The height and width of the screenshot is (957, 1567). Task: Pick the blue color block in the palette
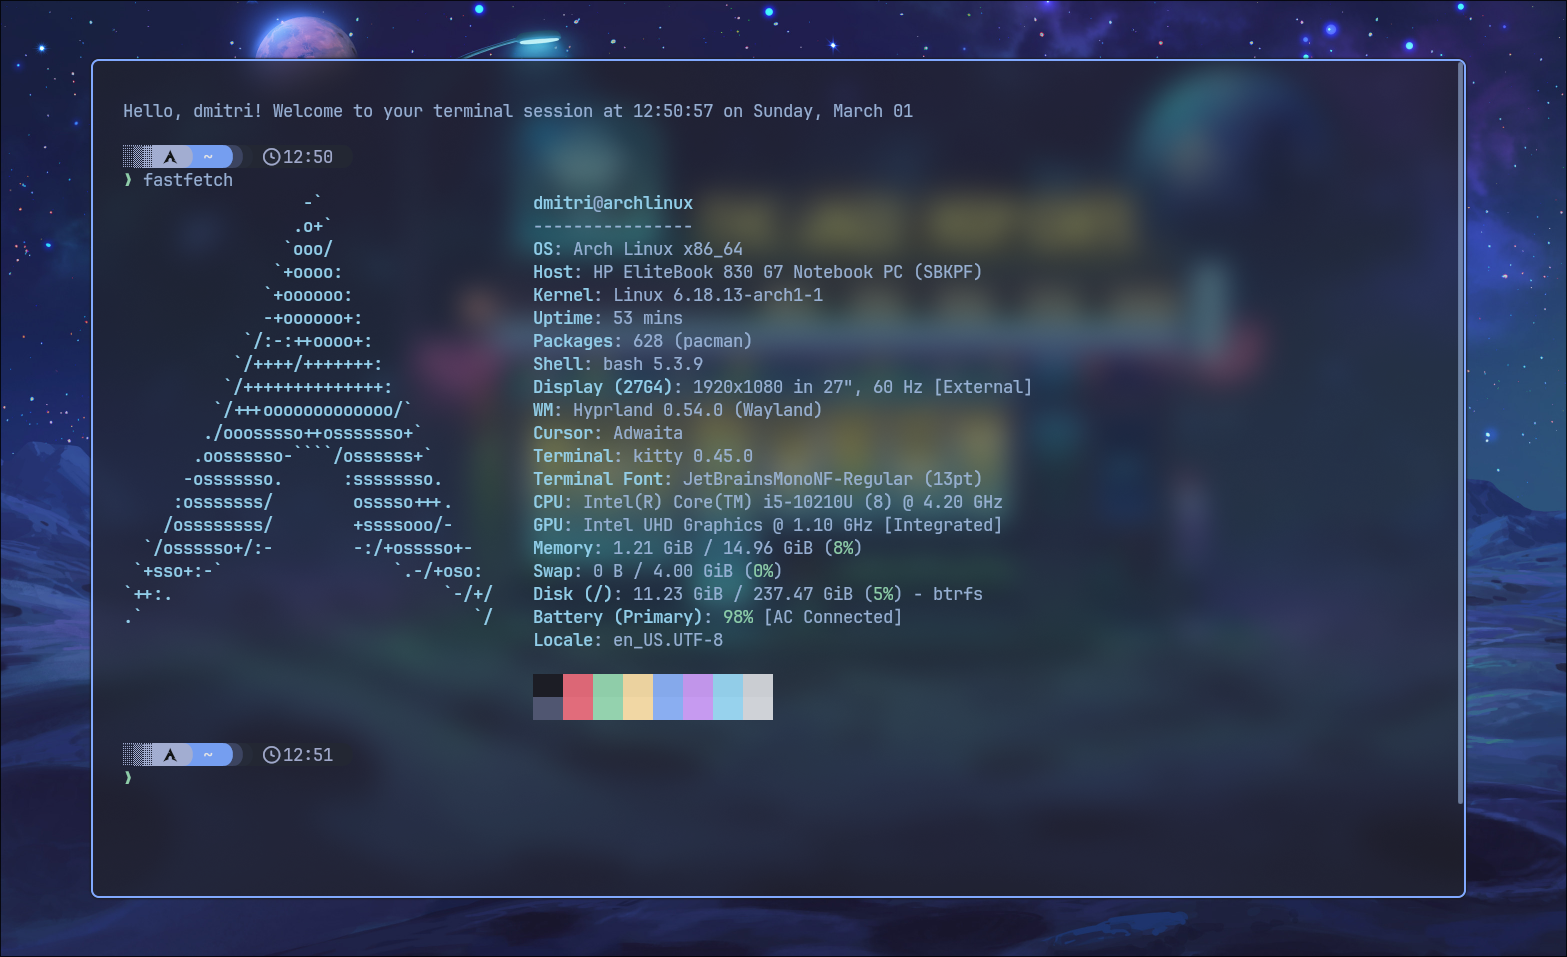point(668,696)
